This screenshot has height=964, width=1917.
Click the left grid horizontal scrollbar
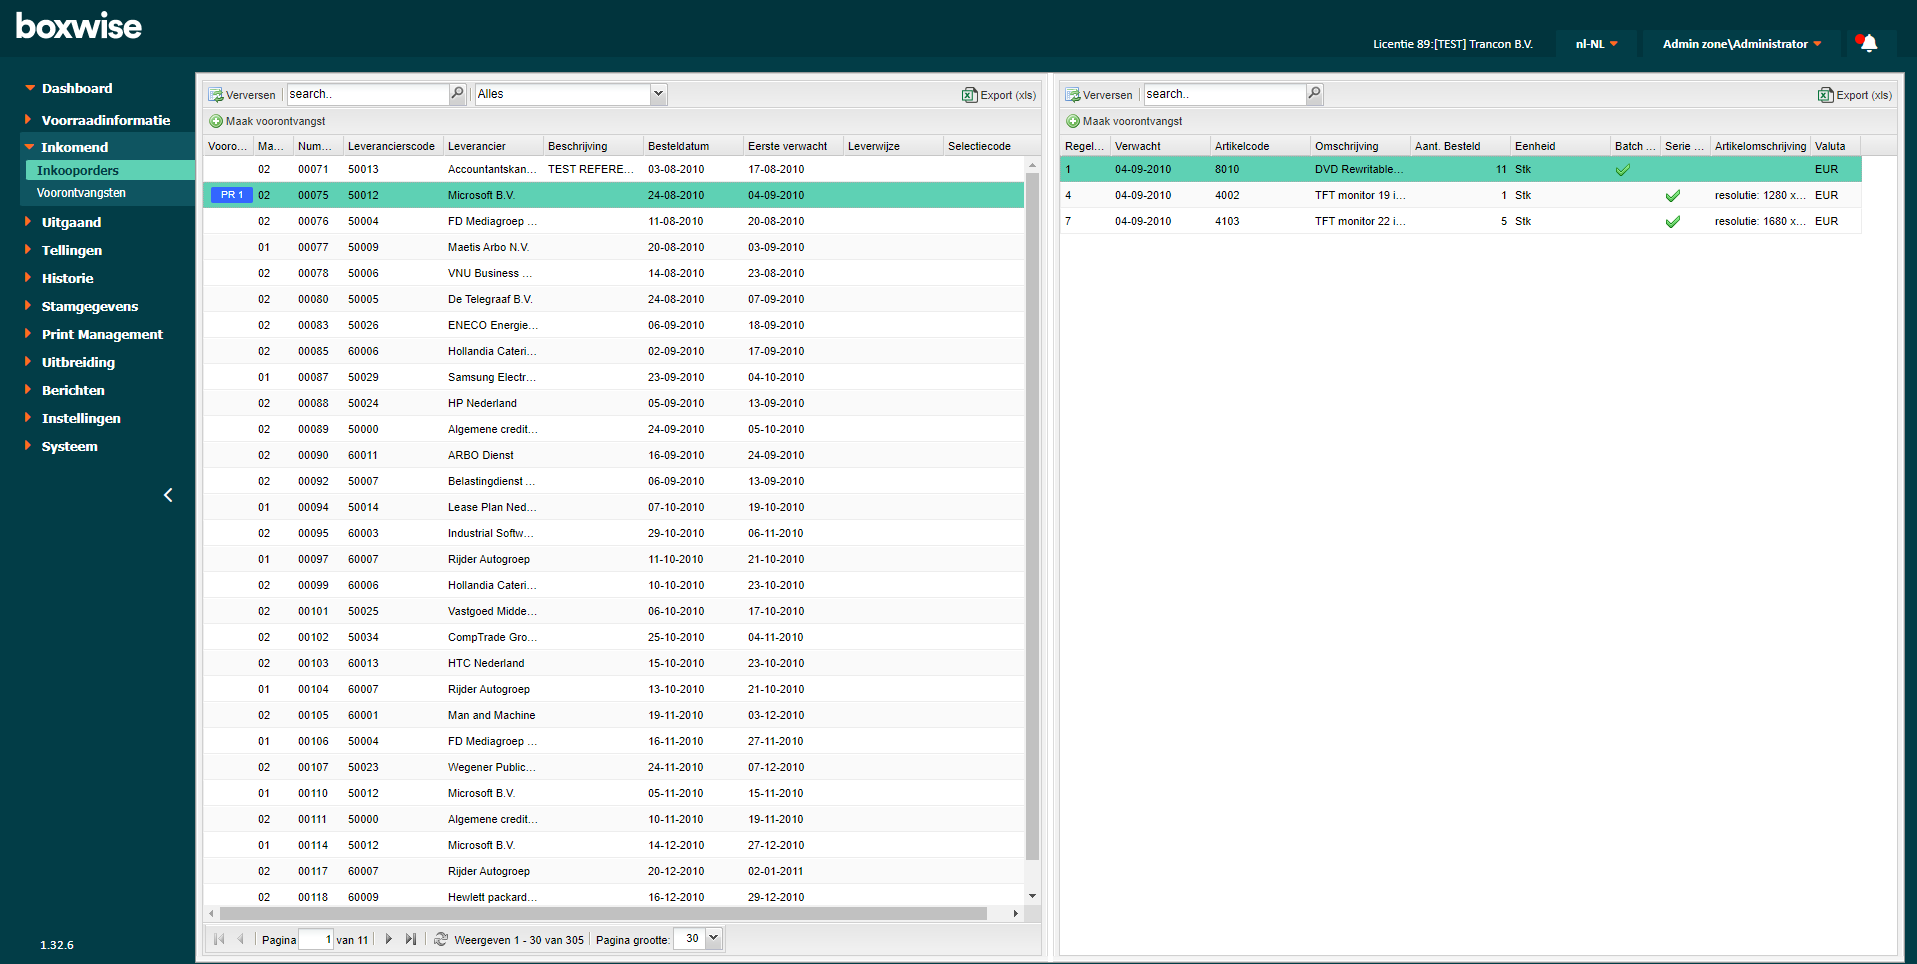pyautogui.click(x=603, y=913)
